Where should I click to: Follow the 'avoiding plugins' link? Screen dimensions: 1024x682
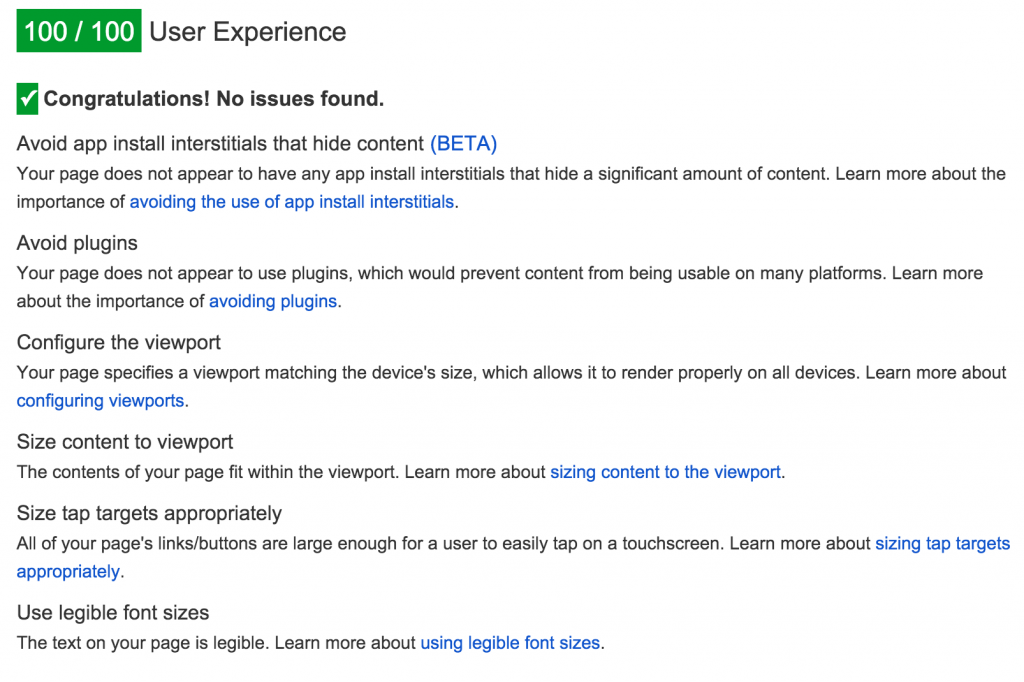[273, 301]
